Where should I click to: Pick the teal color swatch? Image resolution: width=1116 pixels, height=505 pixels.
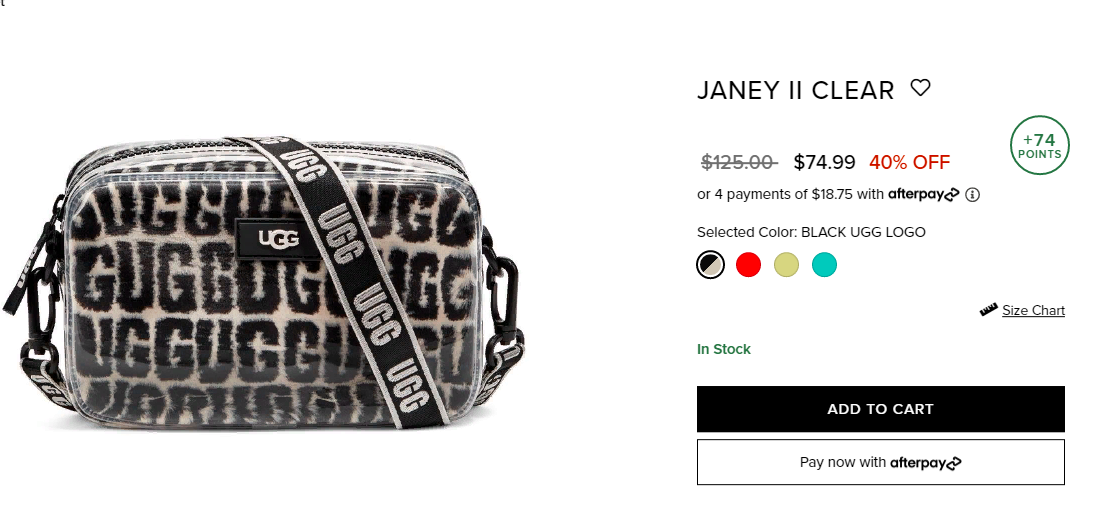pyautogui.click(x=824, y=265)
